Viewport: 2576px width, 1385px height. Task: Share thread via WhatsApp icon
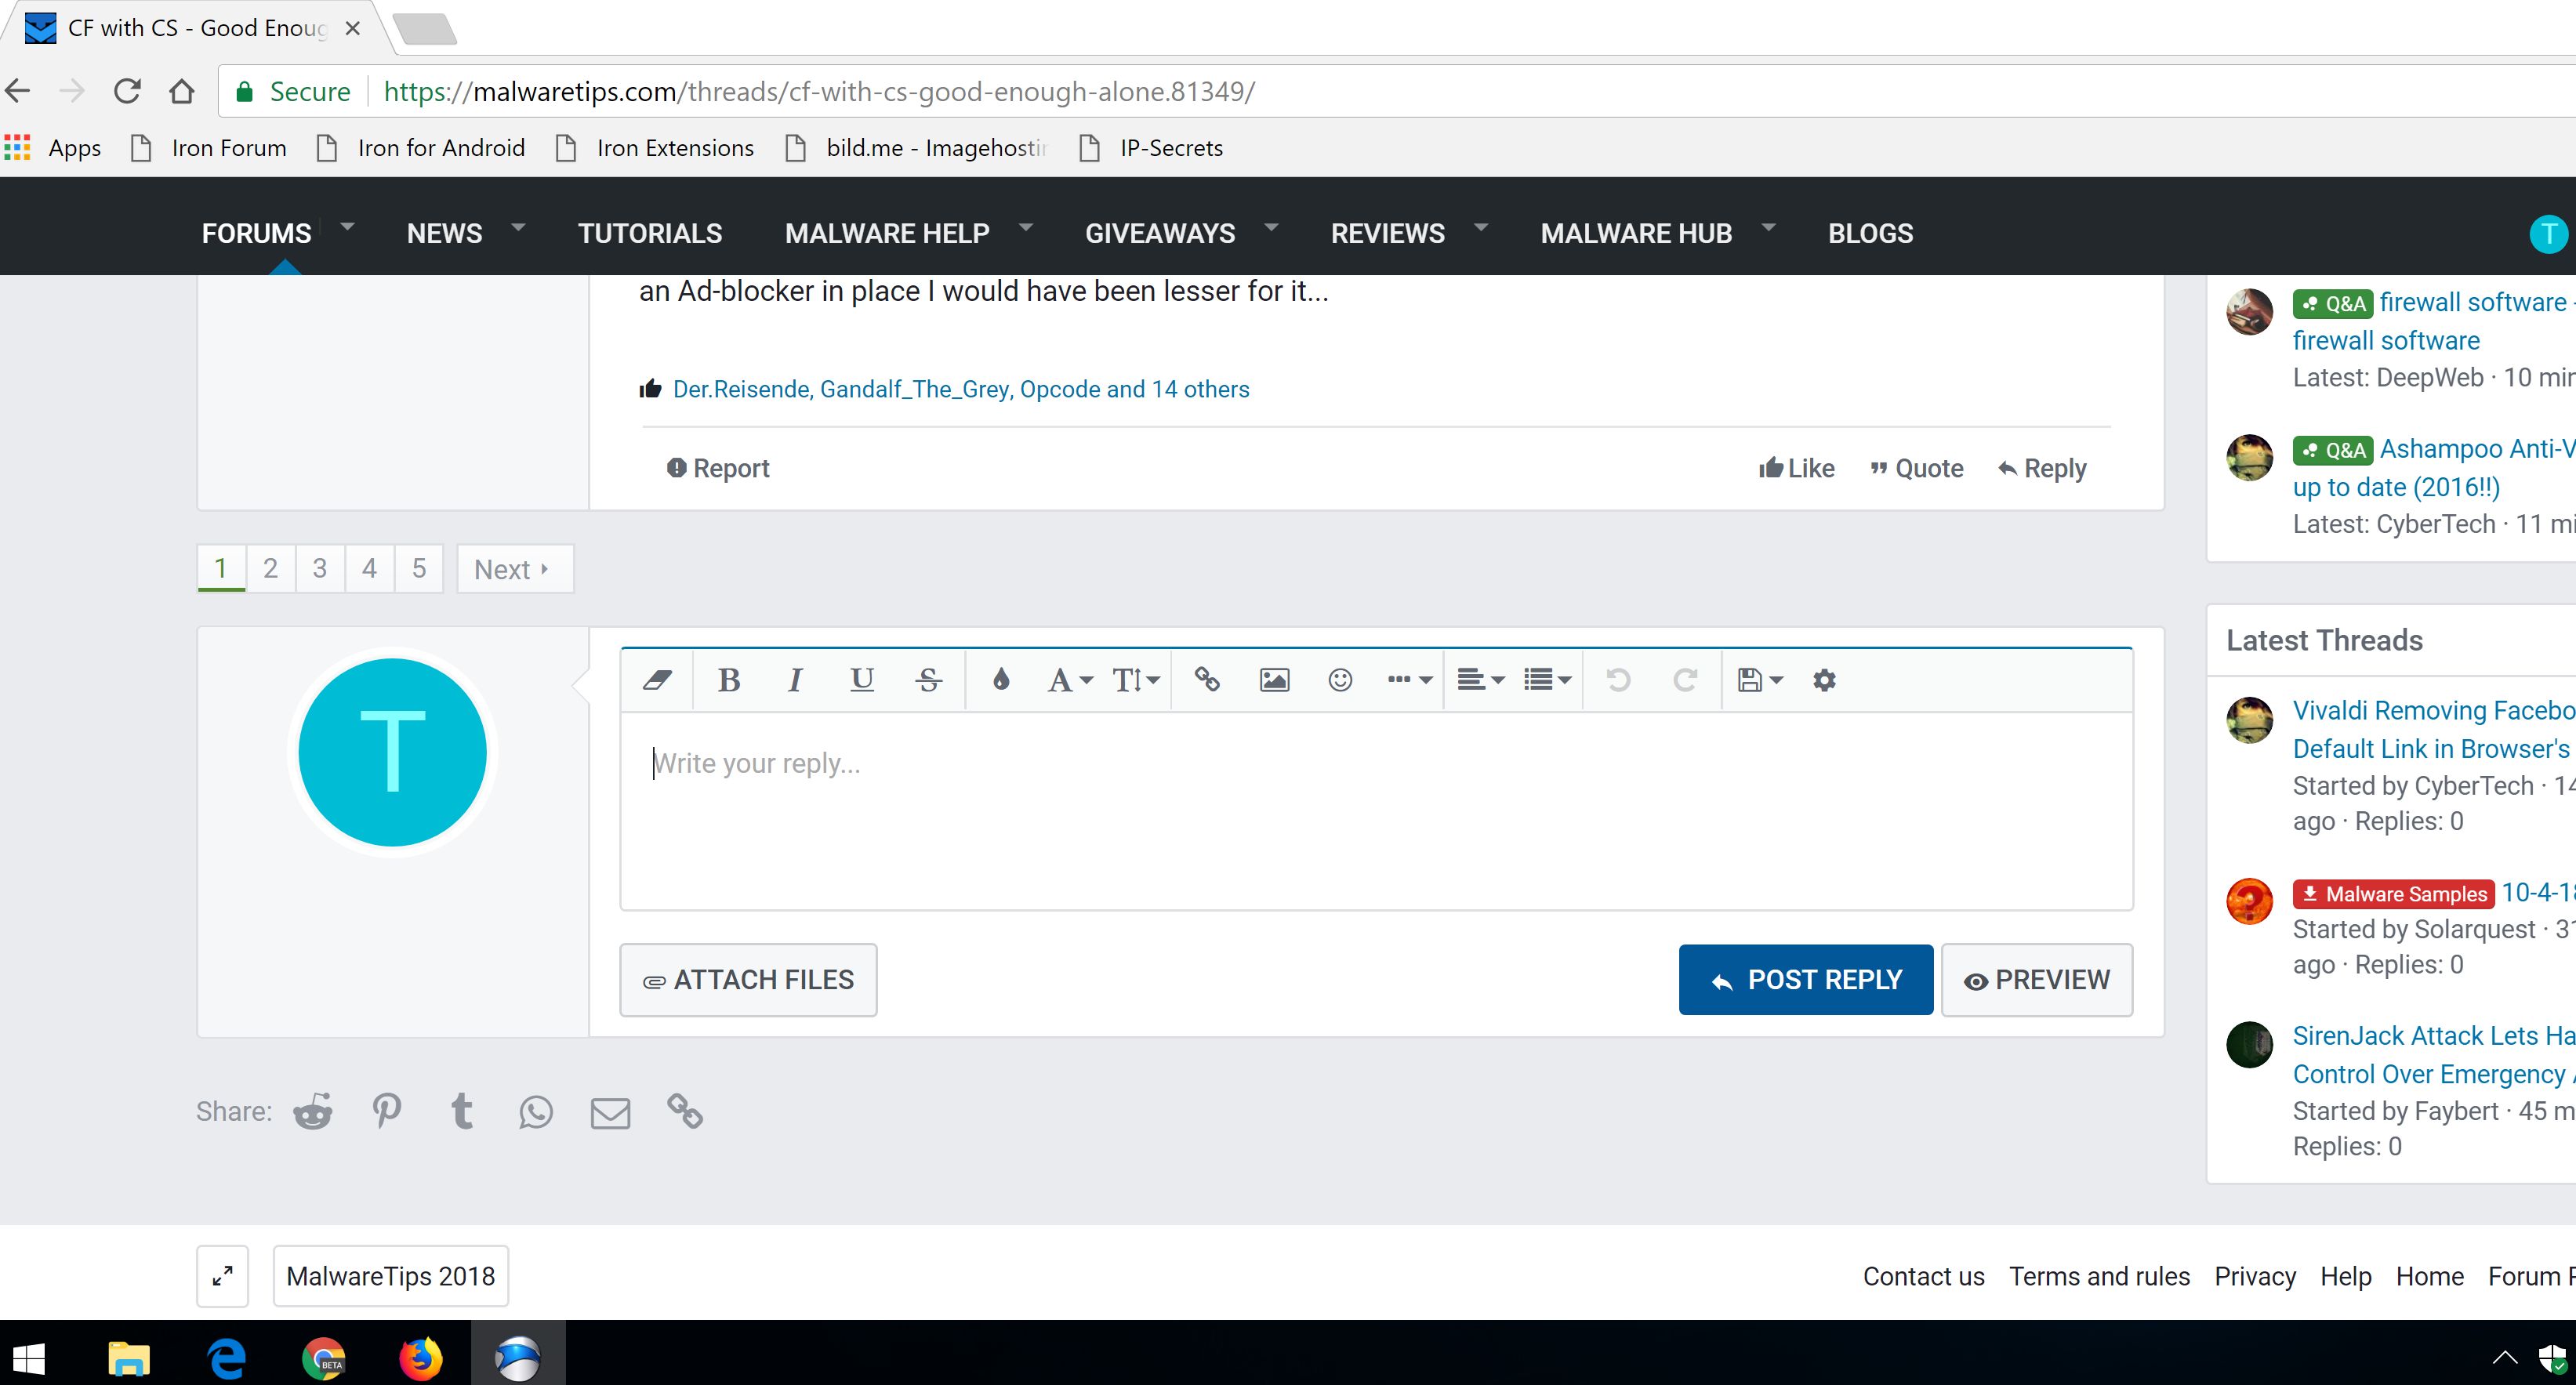536,1111
